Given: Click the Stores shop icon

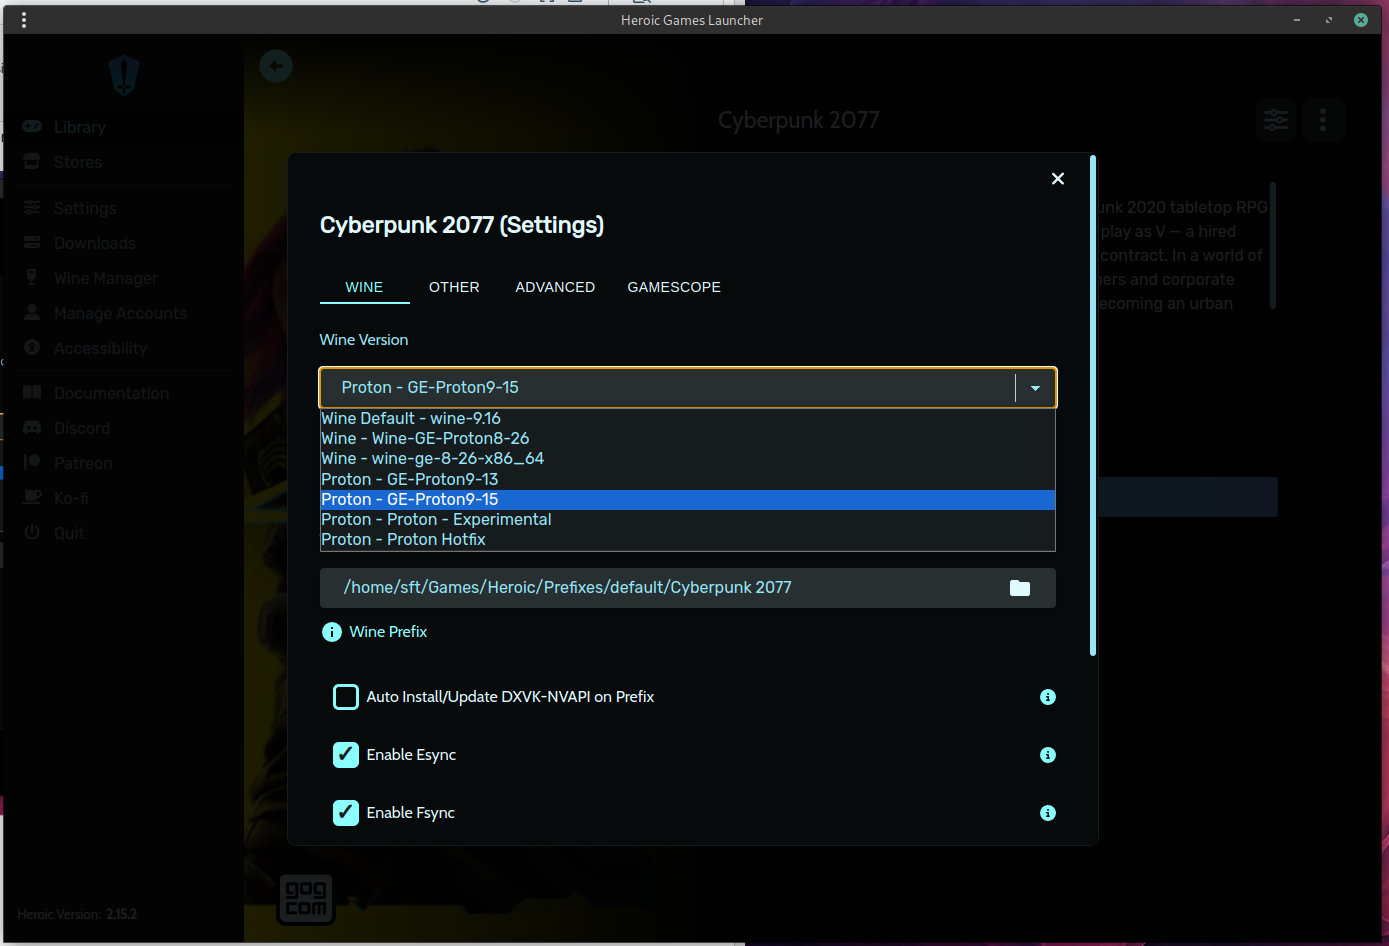Looking at the screenshot, I should pos(32,162).
